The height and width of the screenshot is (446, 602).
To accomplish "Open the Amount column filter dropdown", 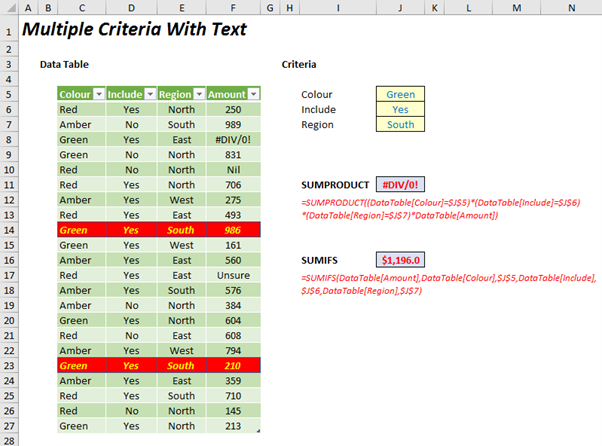I will pyautogui.click(x=254, y=94).
